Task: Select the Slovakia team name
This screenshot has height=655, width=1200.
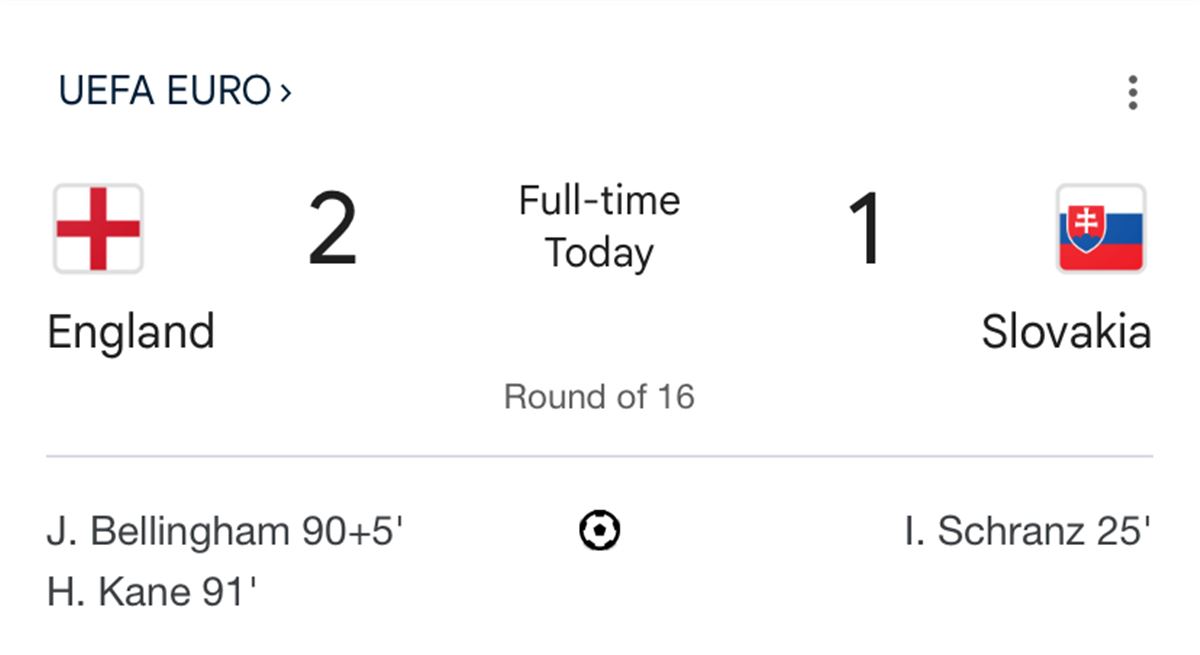Action: (x=1066, y=332)
